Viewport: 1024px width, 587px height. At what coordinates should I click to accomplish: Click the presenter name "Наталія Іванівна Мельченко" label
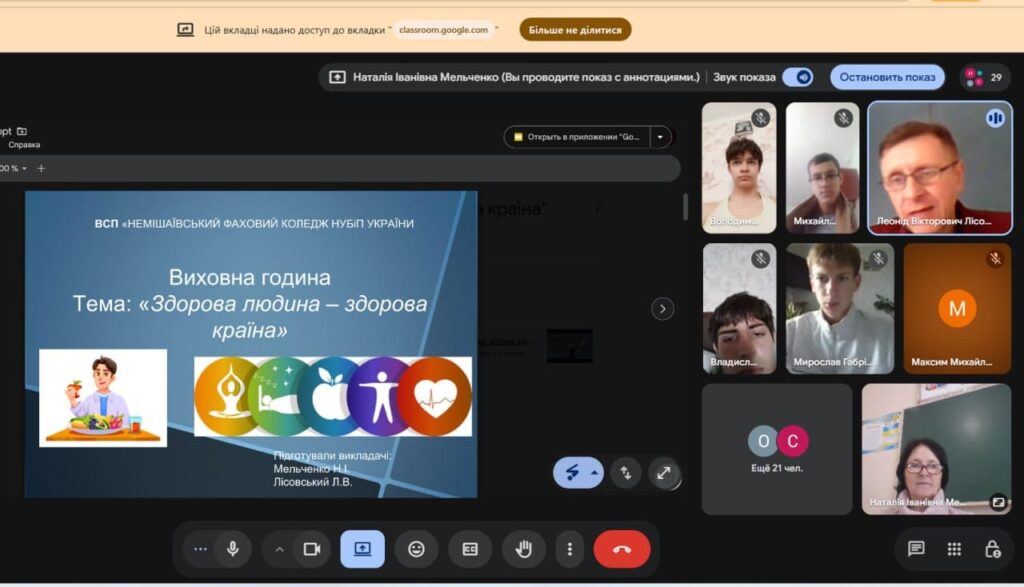(x=426, y=77)
